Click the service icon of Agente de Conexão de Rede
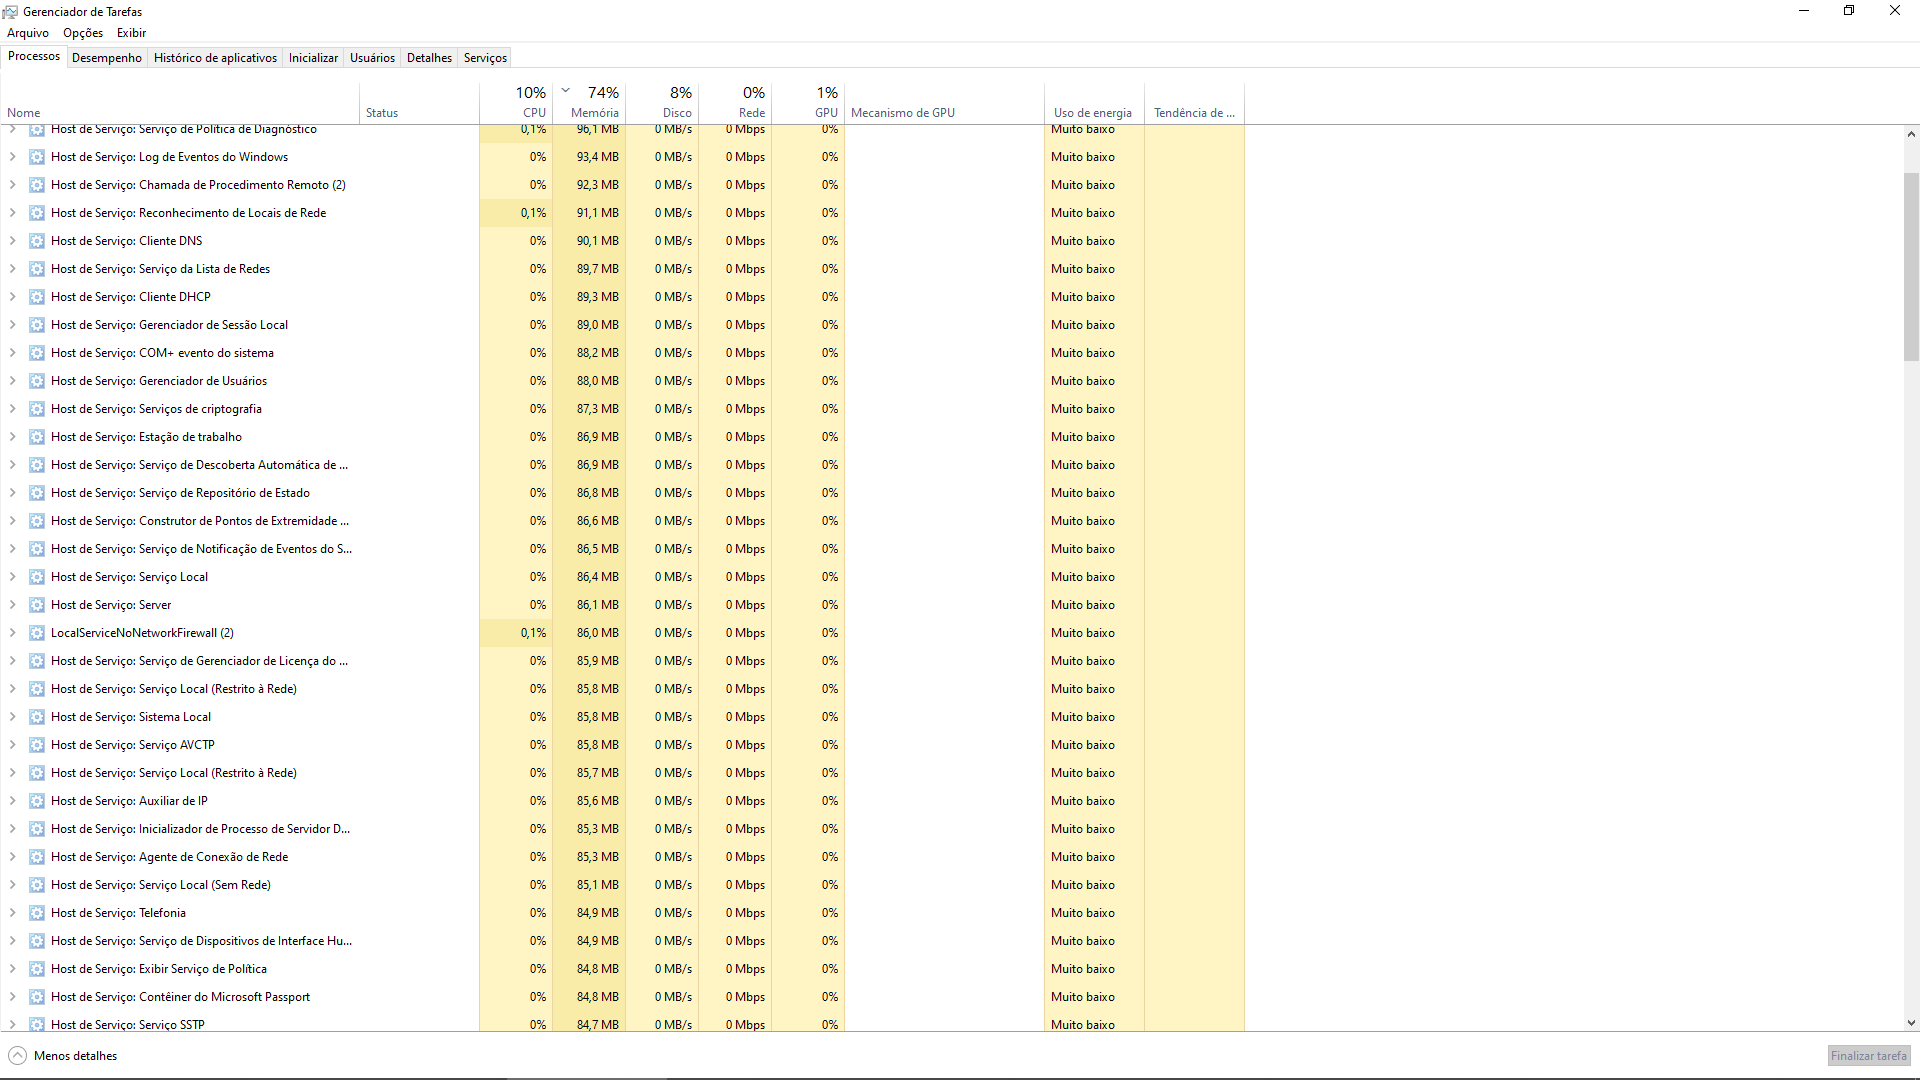Image resolution: width=1920 pixels, height=1080 pixels. pos(37,857)
